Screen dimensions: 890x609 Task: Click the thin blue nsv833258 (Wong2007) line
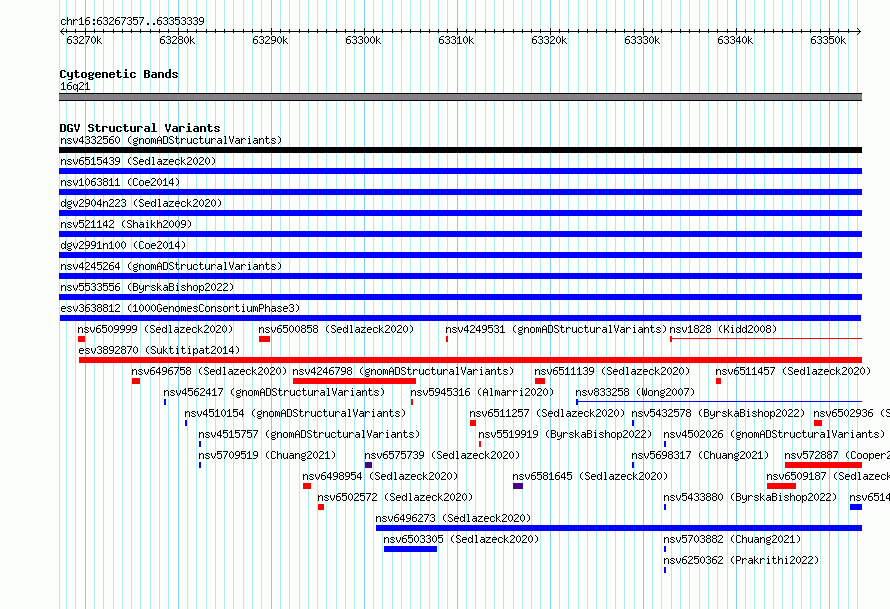[x=719, y=402]
